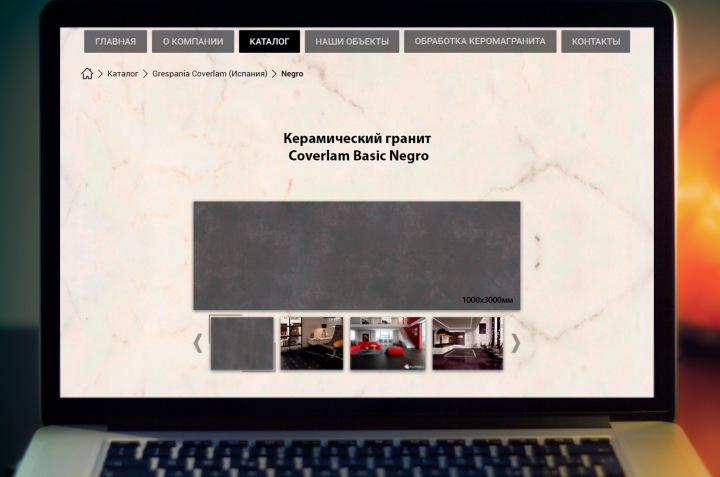
Task: Open ОБРАБОТКА КЕРОМАГРАНИТА page
Action: point(480,41)
